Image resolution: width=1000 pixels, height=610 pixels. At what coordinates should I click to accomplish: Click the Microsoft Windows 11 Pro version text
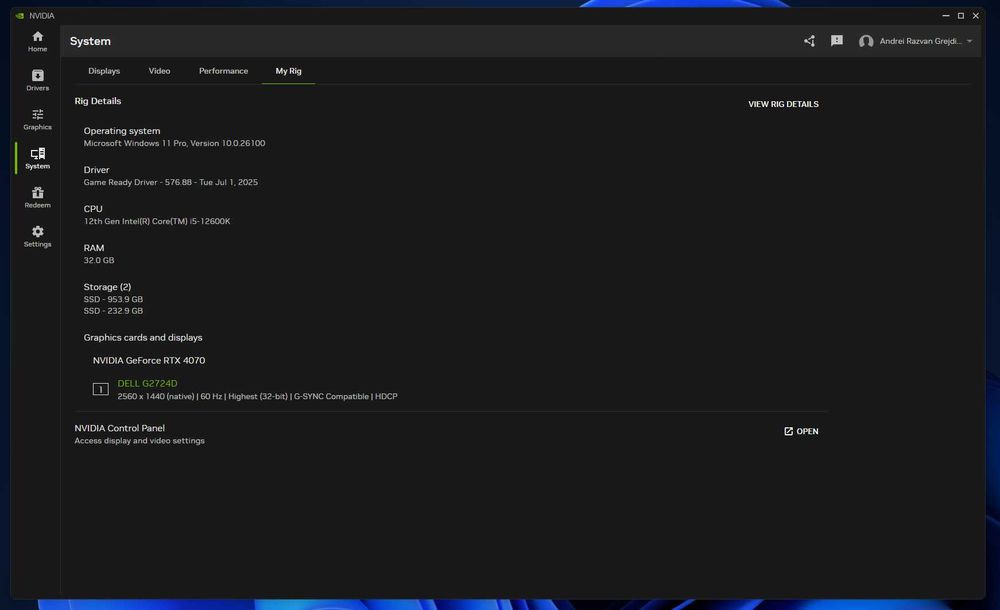click(174, 144)
